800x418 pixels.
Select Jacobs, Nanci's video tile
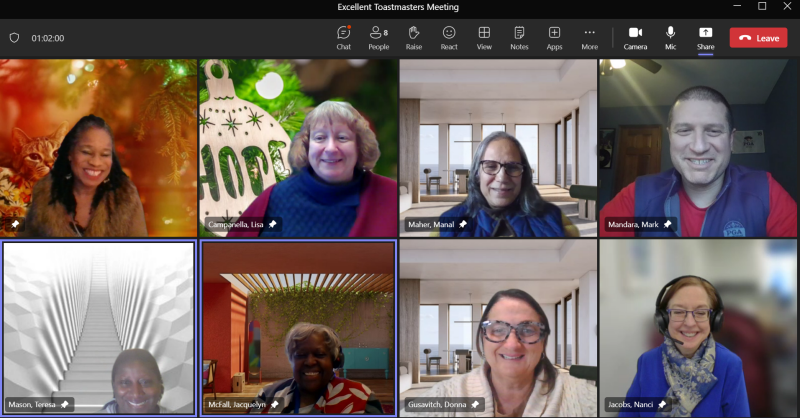point(698,328)
